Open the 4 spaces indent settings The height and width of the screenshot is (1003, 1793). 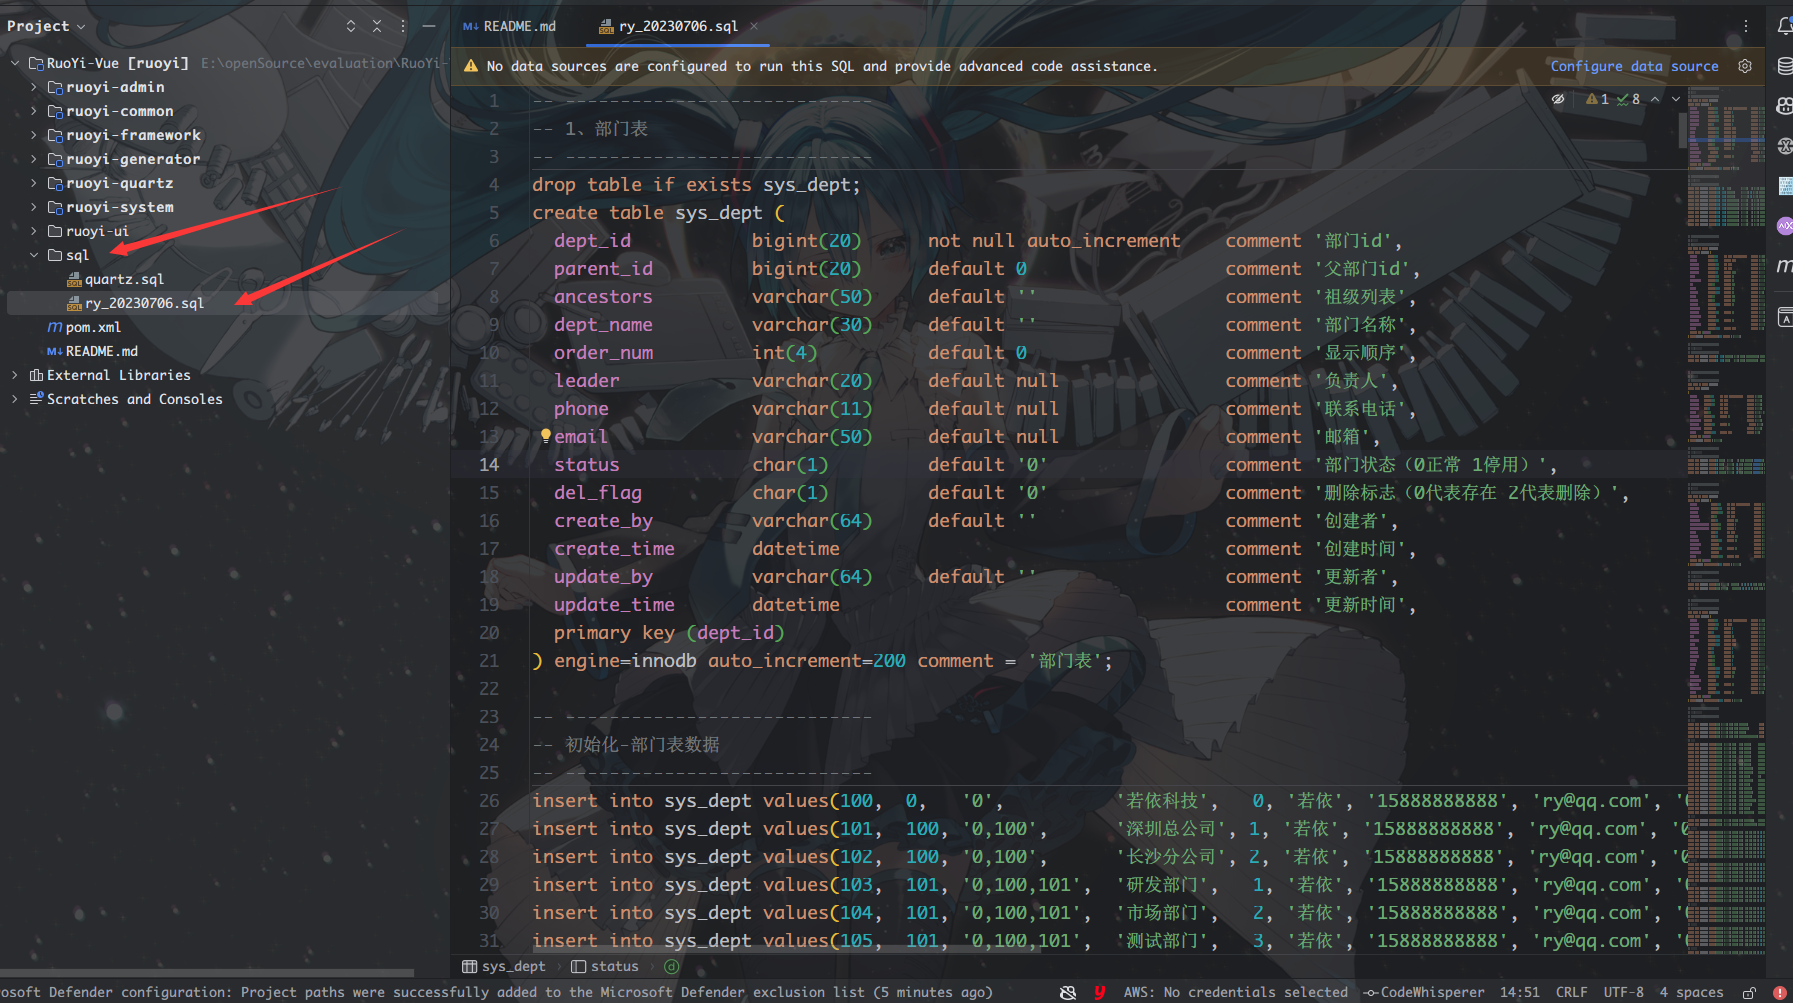click(x=1691, y=992)
